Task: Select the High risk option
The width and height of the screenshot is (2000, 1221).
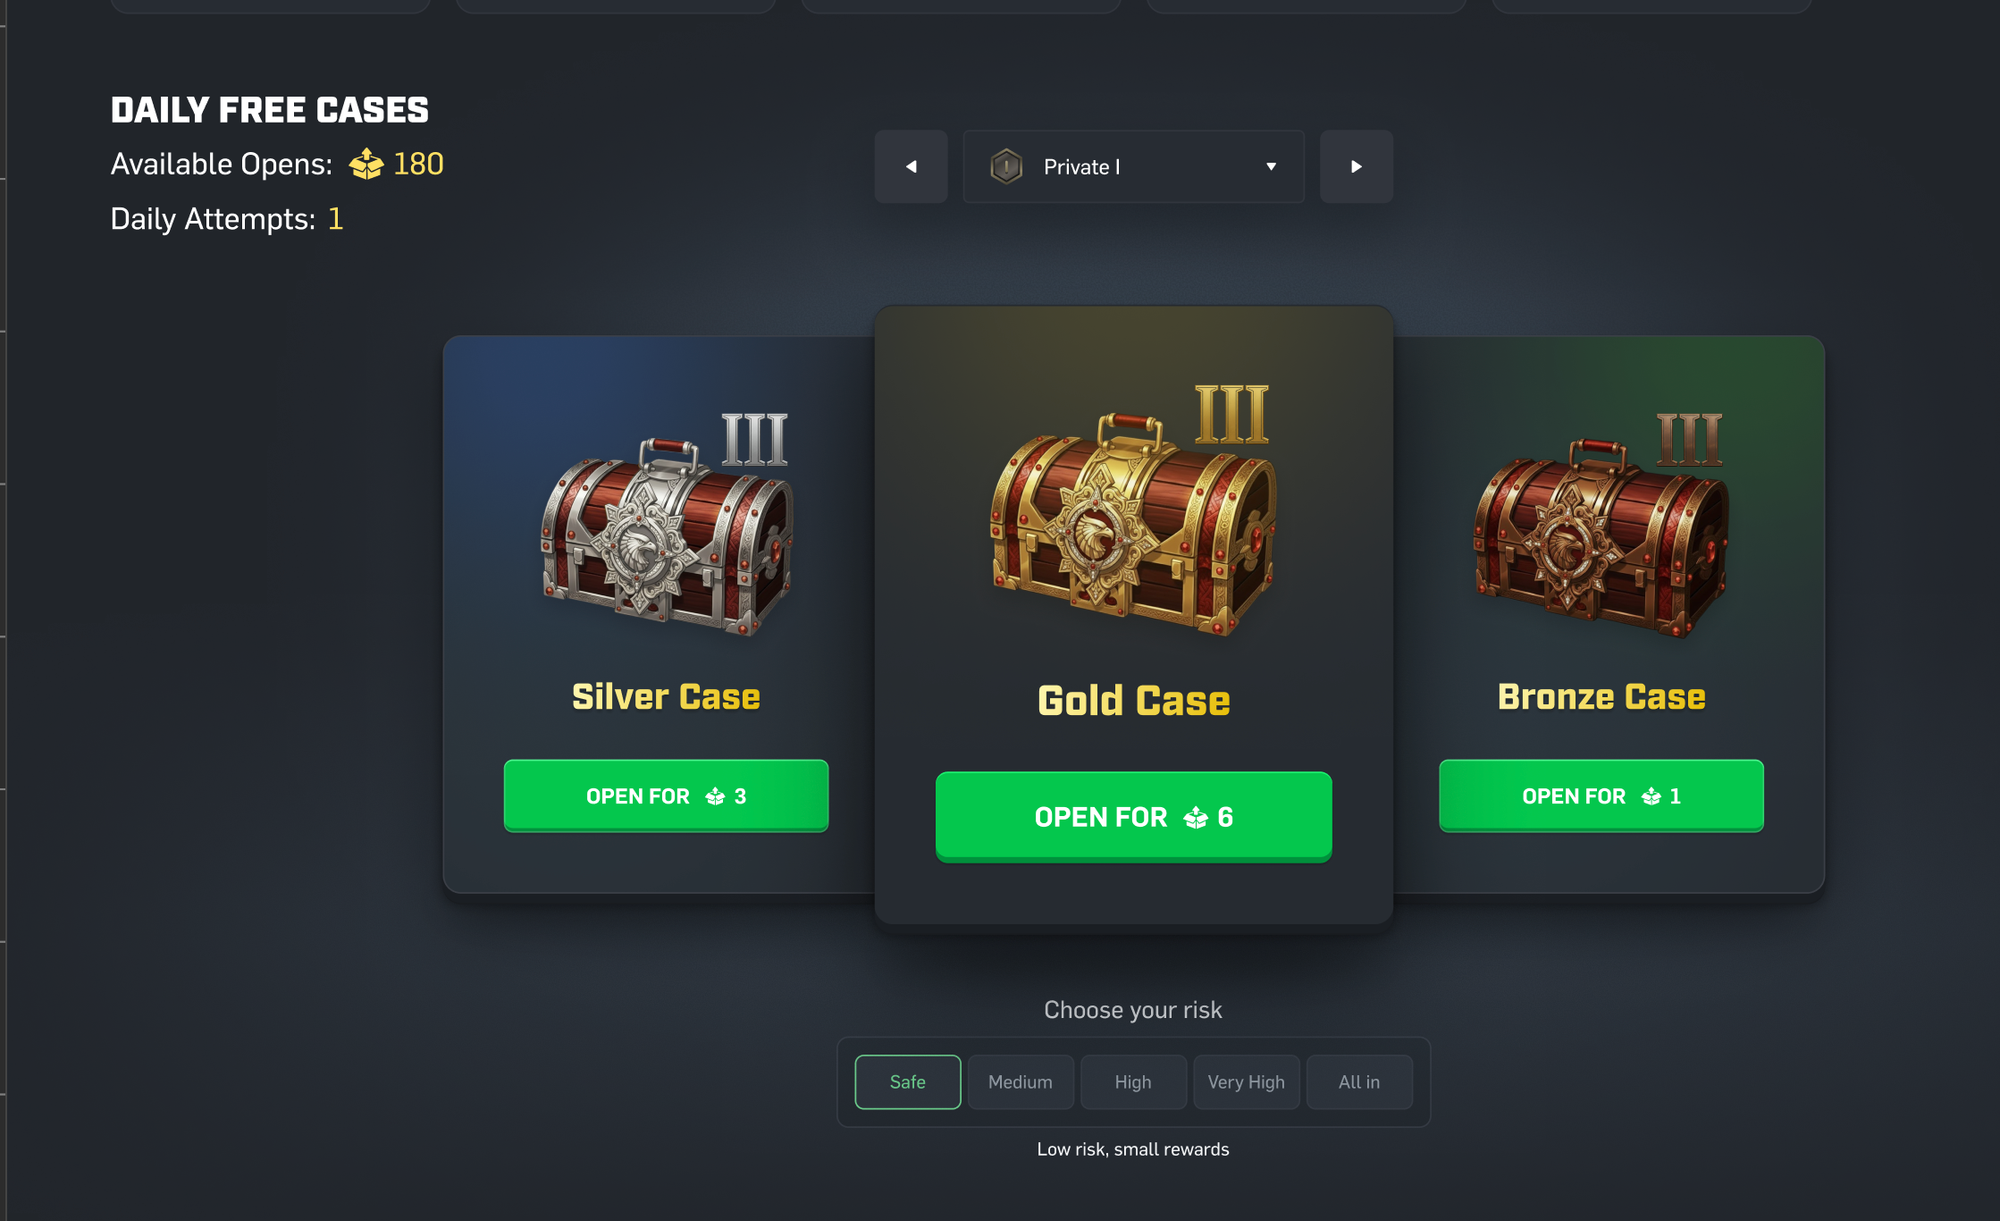Action: coord(1133,1082)
